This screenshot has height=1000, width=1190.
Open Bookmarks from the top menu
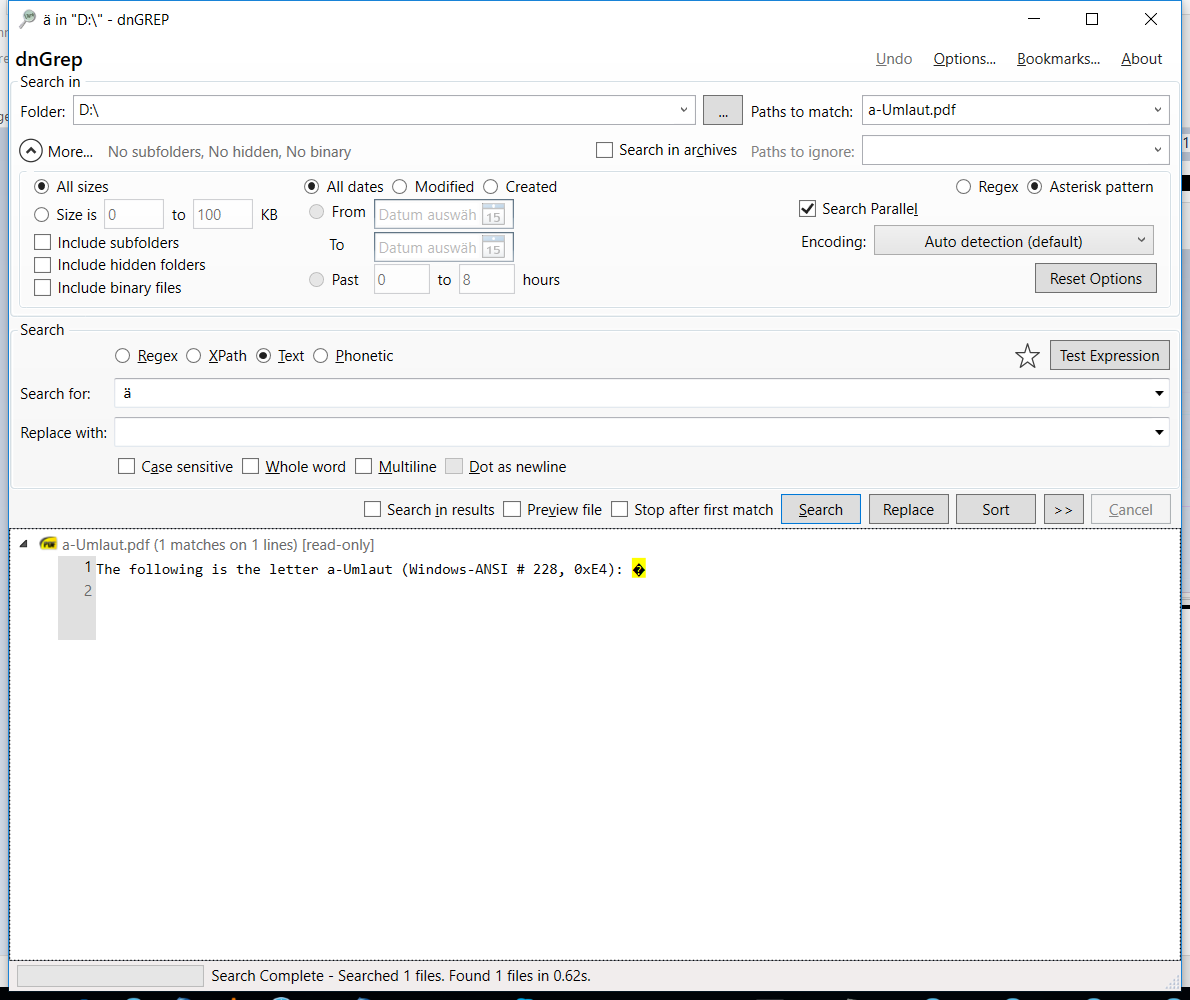(x=1057, y=59)
